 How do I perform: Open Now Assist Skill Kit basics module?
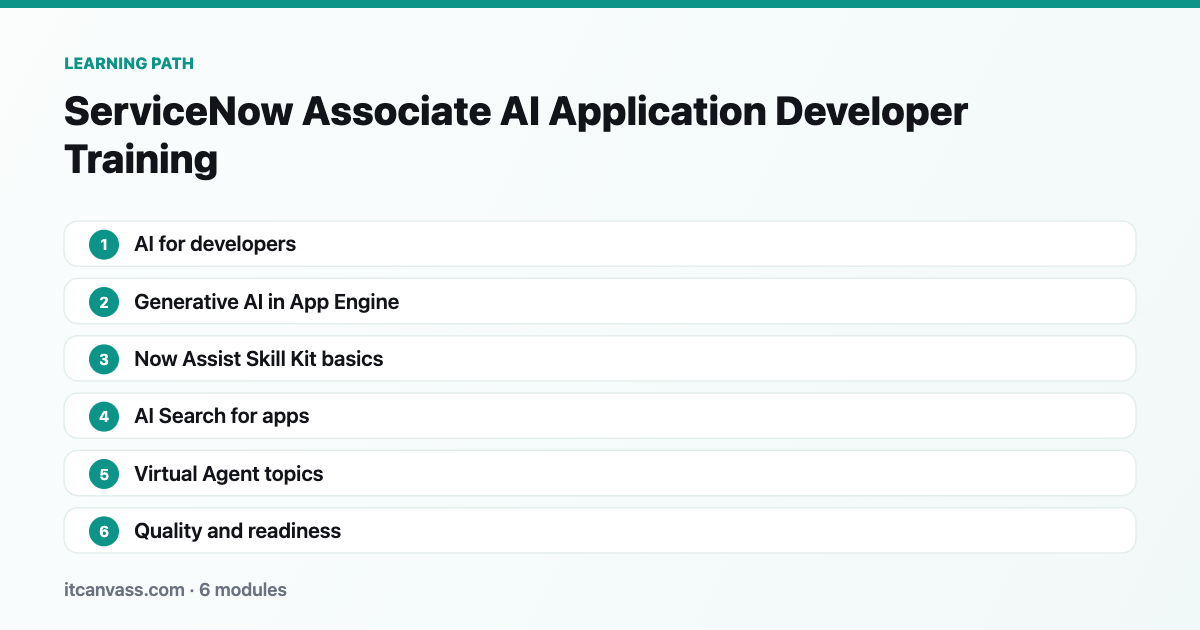point(600,358)
